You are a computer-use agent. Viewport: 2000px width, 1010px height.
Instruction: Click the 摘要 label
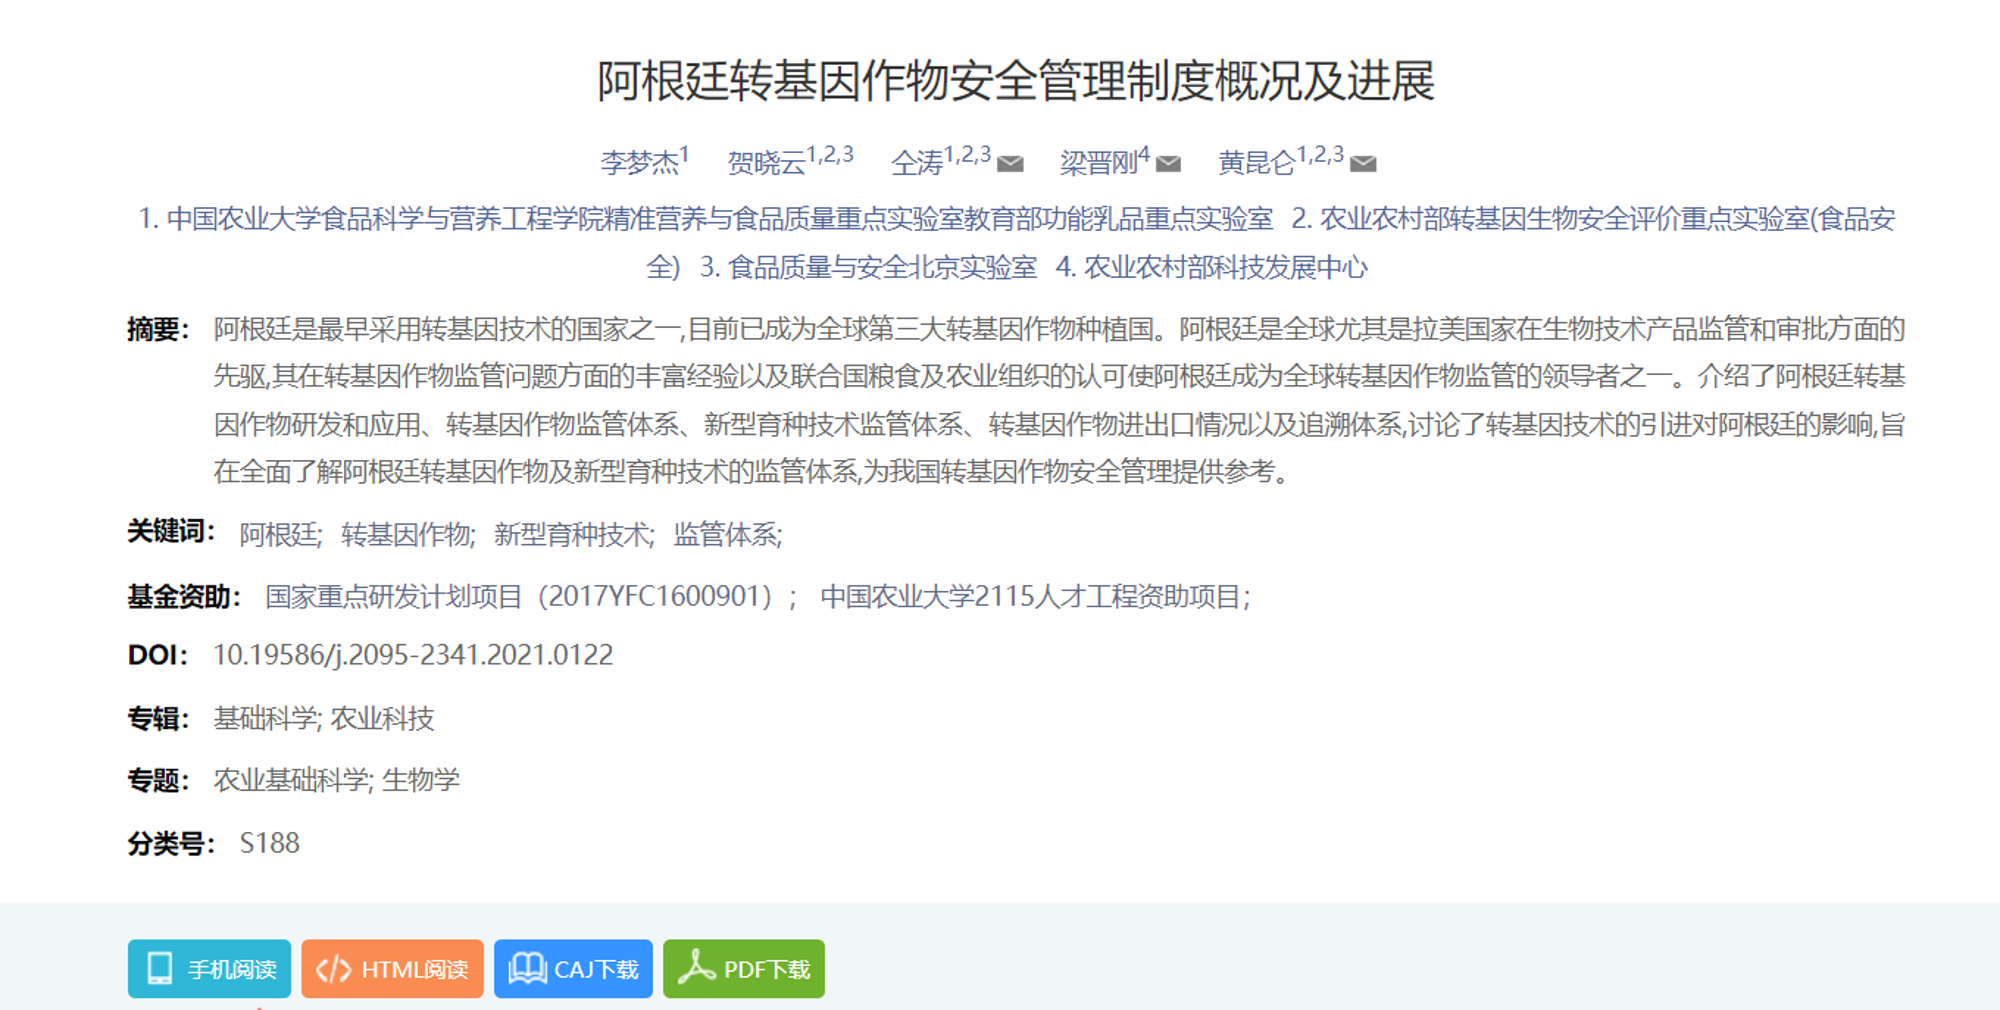click(158, 329)
